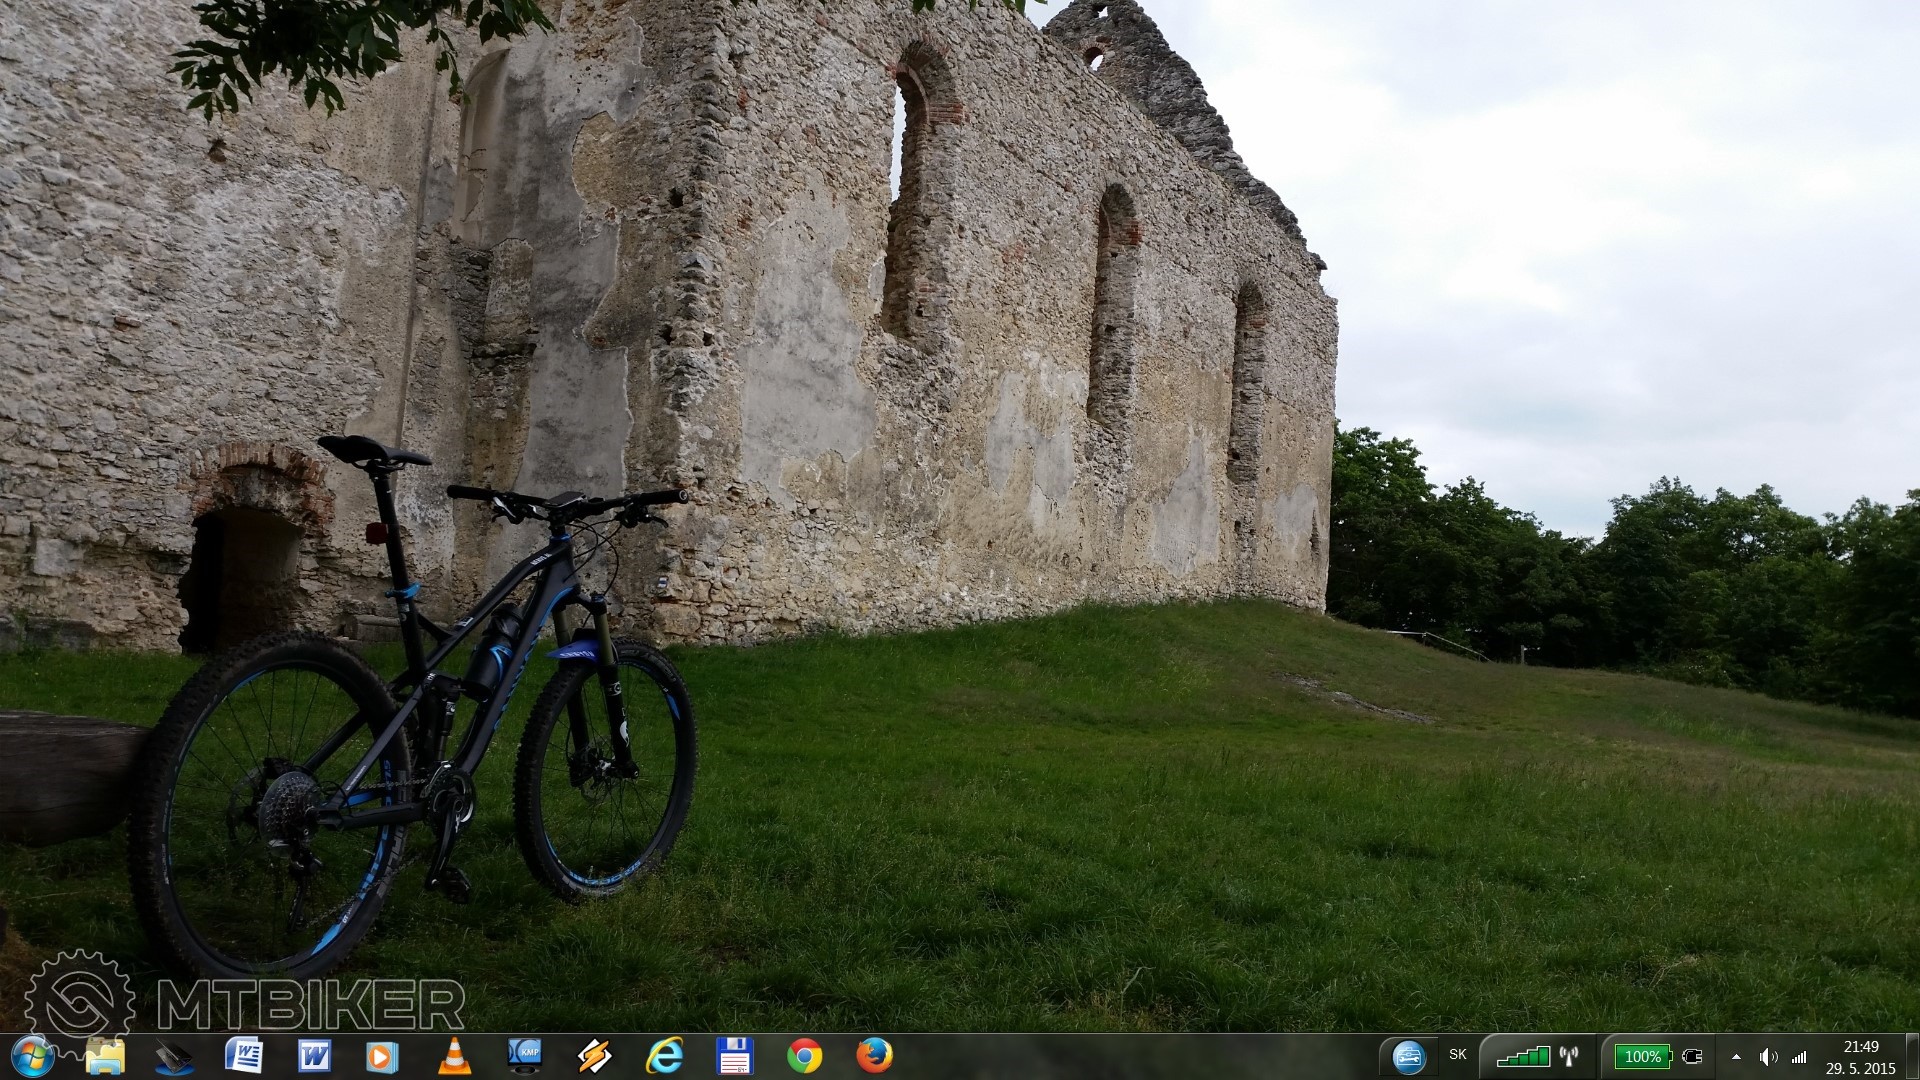The height and width of the screenshot is (1080, 1920).
Task: Open the blue toolbox toolbar icon
Action: pyautogui.click(x=1408, y=1057)
